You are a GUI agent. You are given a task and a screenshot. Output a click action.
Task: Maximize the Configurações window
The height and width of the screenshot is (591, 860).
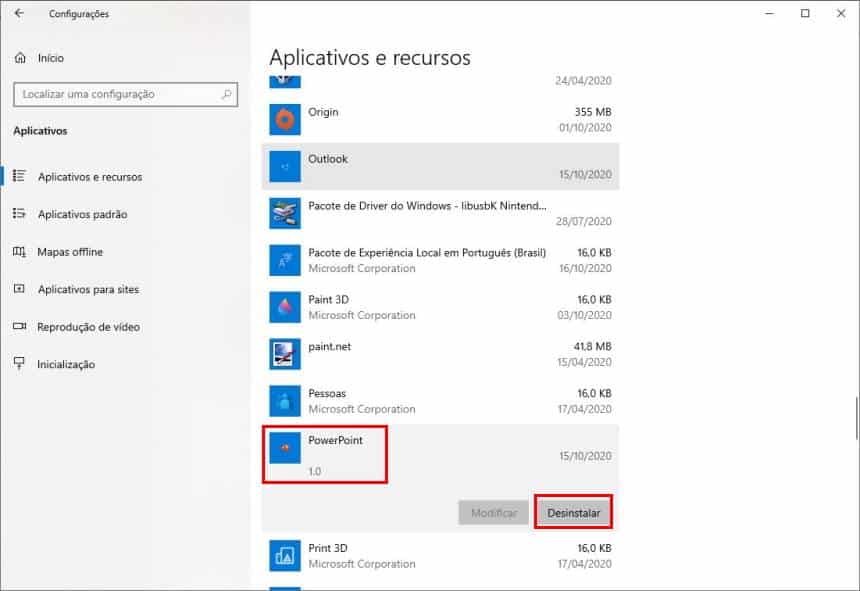click(x=805, y=13)
